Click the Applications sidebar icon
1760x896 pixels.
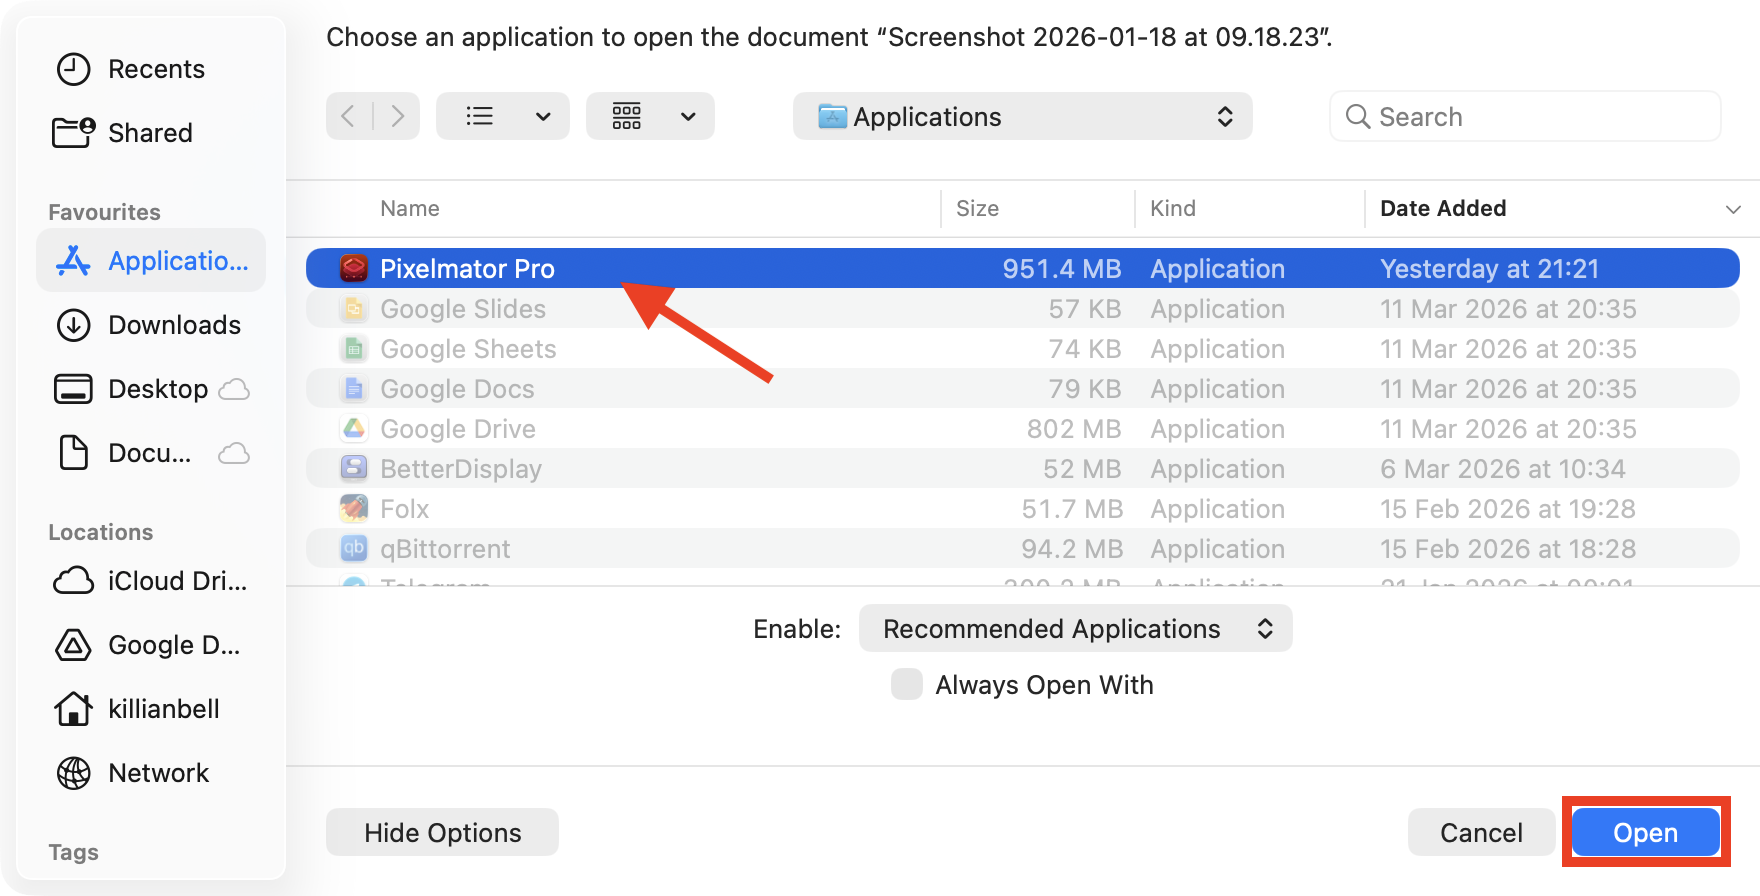tap(73, 261)
